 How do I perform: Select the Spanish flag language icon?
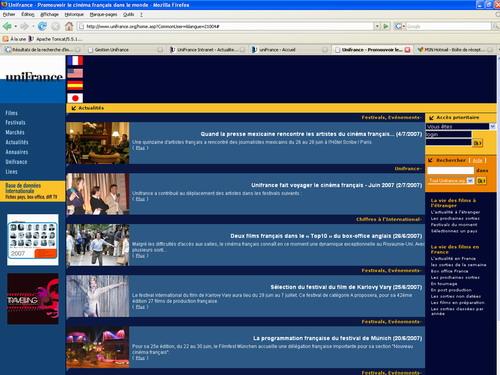75,86
